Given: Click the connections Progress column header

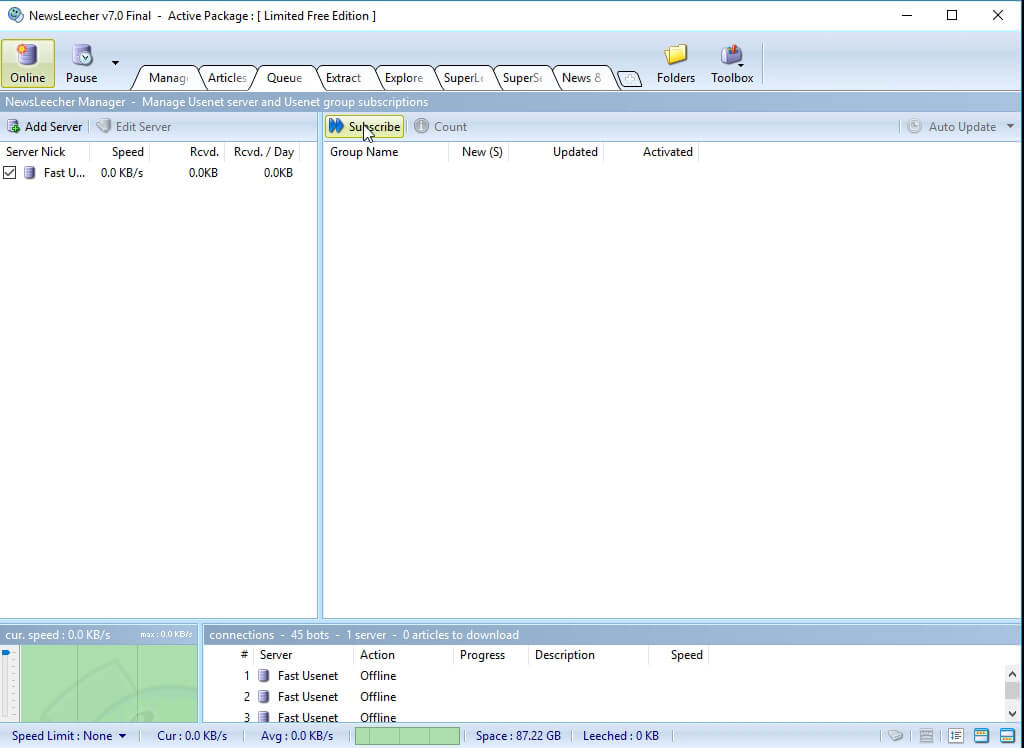Looking at the screenshot, I should [x=490, y=655].
